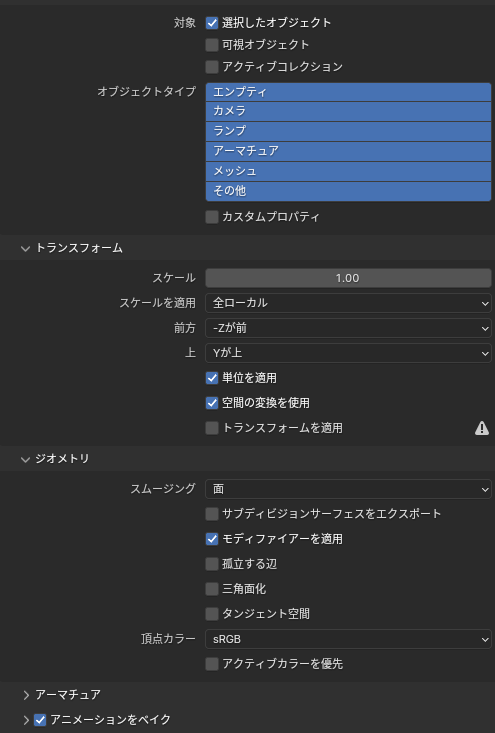Open the スムージング dropdown
495x733 pixels.
(348, 489)
